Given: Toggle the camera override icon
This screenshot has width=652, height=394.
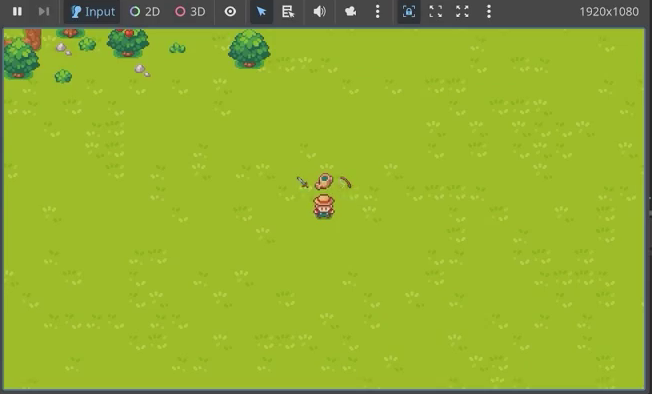Looking at the screenshot, I should 351,12.
